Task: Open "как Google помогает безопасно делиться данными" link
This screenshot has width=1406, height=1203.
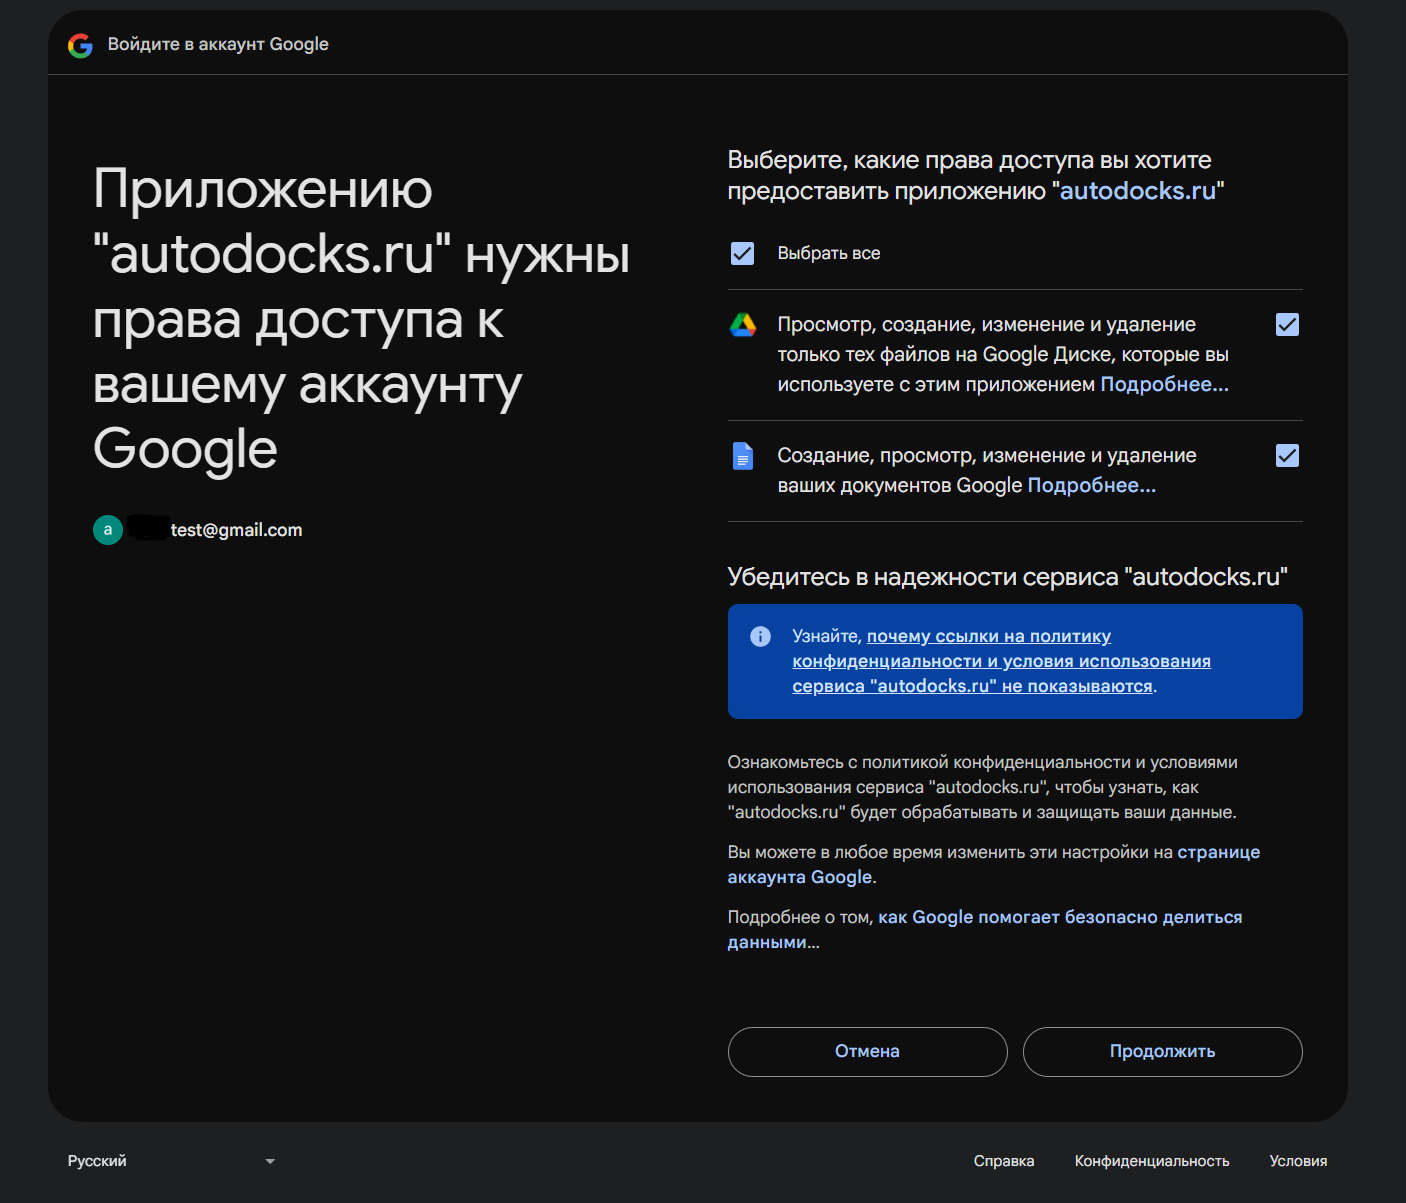Action: pyautogui.click(x=984, y=930)
